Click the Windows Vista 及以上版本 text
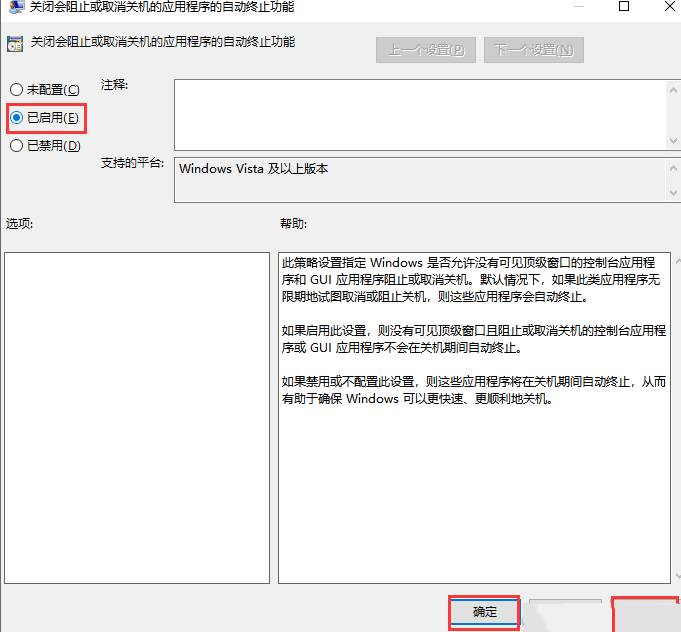This screenshot has height=632, width=681. click(x=254, y=169)
